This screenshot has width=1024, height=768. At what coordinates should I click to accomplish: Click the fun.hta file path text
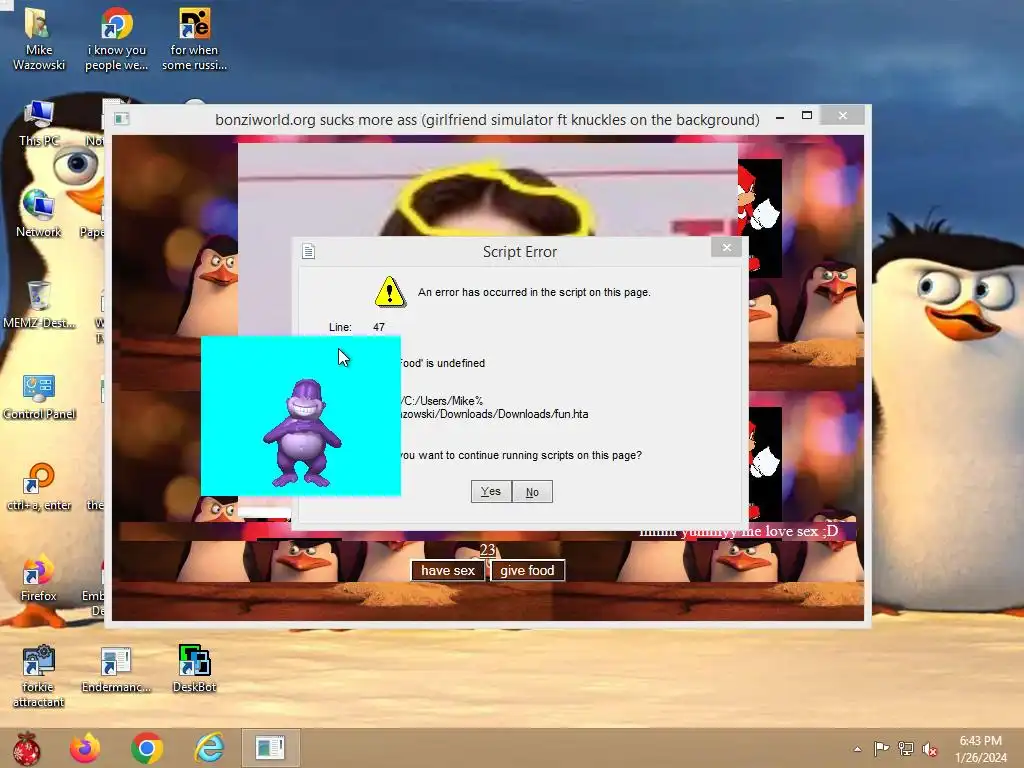pos(494,408)
